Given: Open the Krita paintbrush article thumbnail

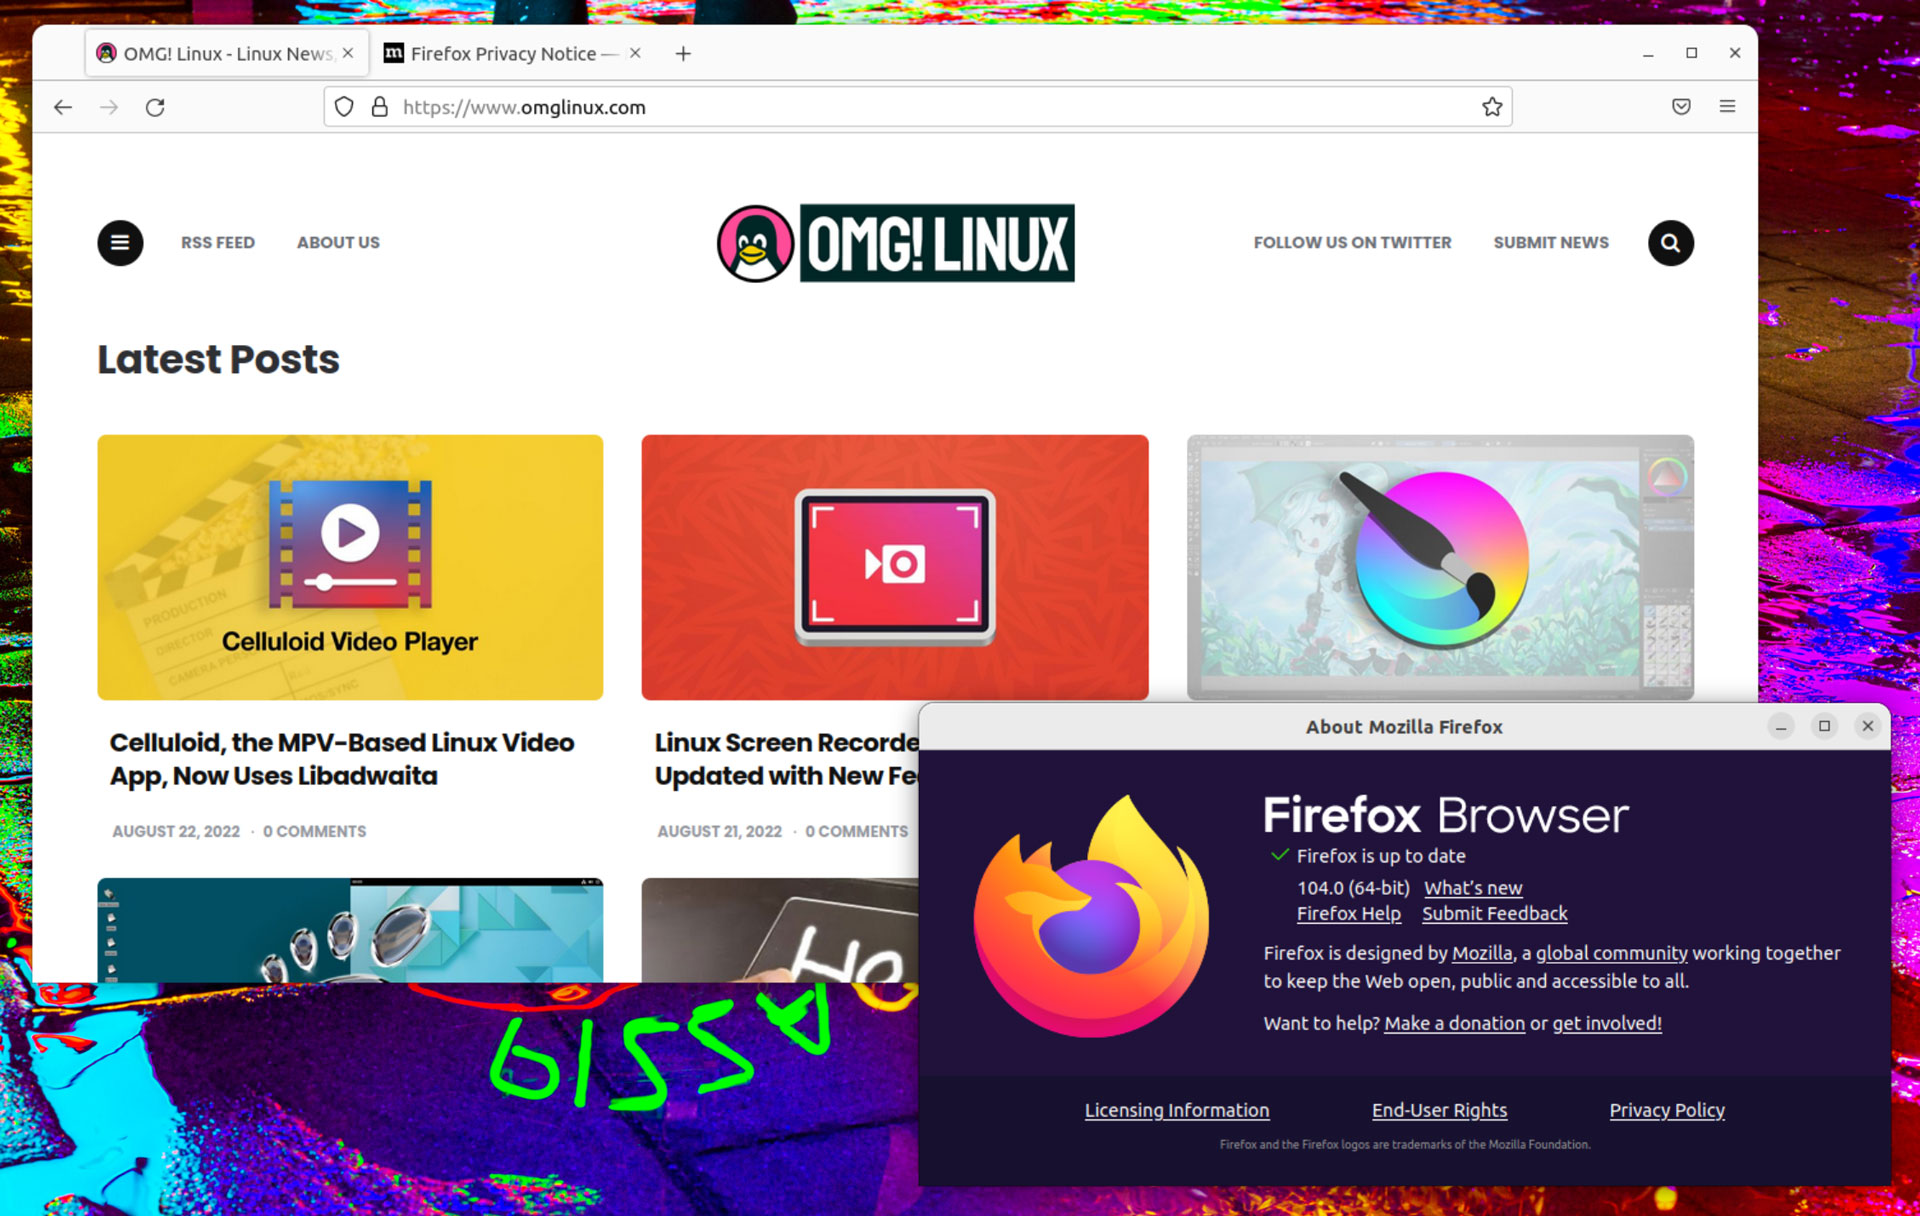Looking at the screenshot, I should click(1440, 567).
